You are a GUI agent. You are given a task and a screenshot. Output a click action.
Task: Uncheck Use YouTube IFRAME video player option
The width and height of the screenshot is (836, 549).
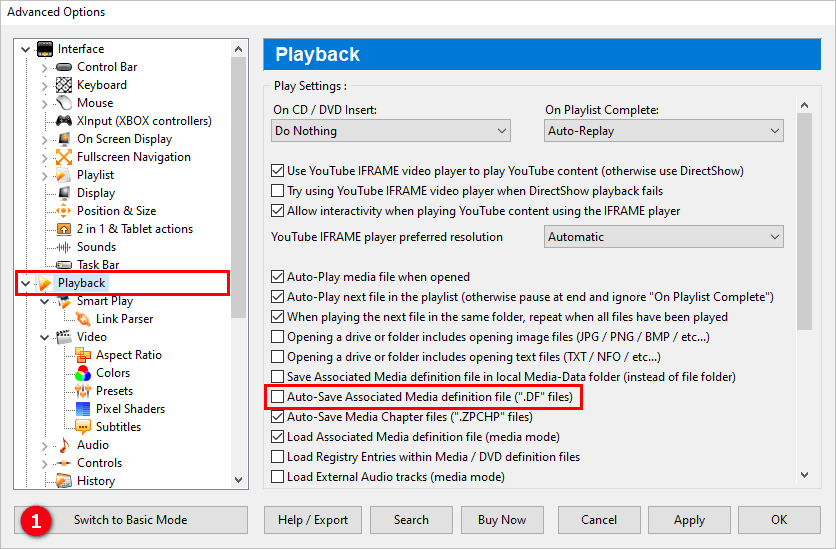point(277,171)
